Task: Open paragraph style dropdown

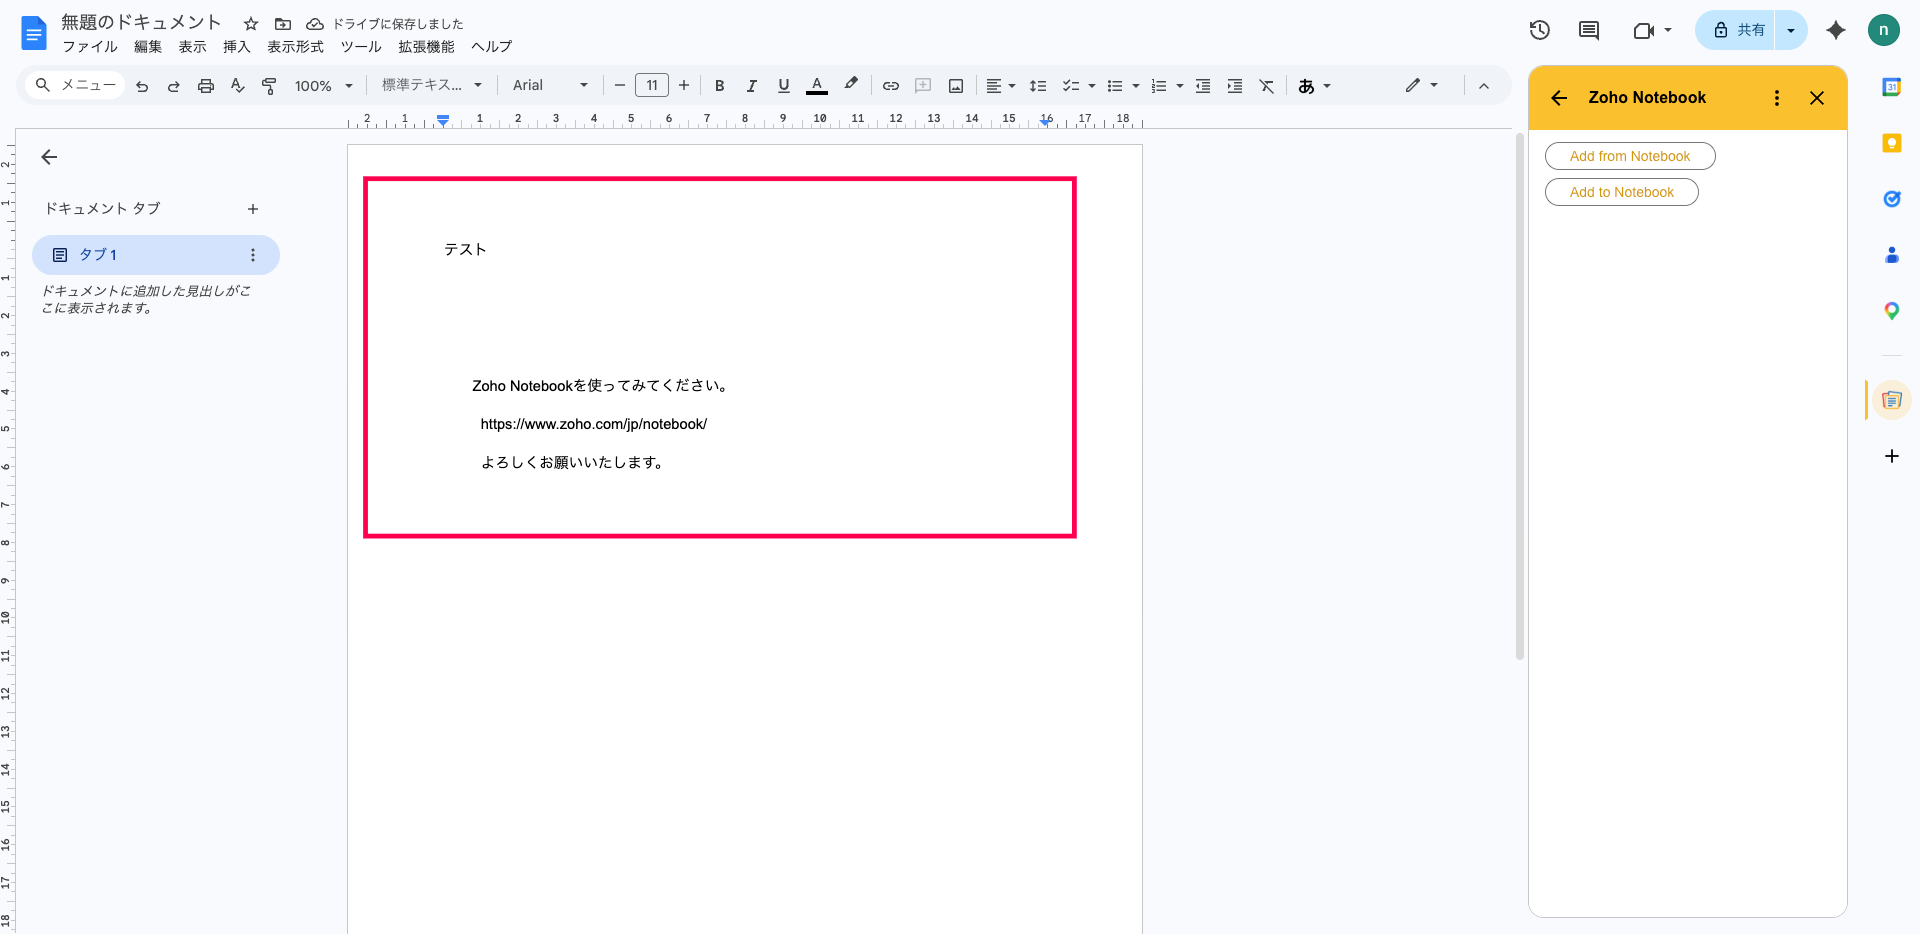Action: point(432,86)
